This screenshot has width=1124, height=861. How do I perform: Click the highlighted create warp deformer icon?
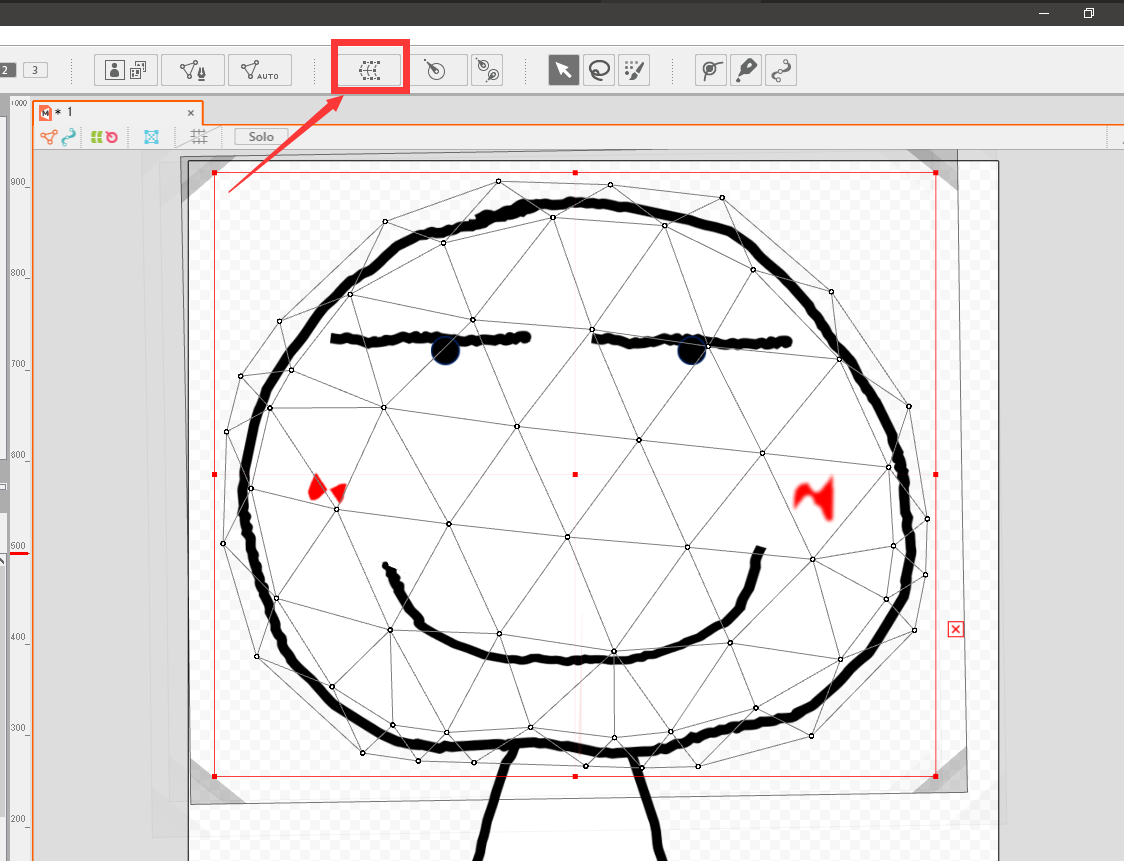point(370,70)
